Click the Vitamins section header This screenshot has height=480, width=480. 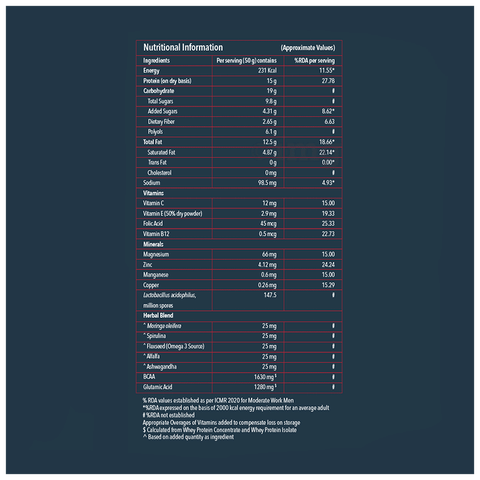tap(153, 193)
